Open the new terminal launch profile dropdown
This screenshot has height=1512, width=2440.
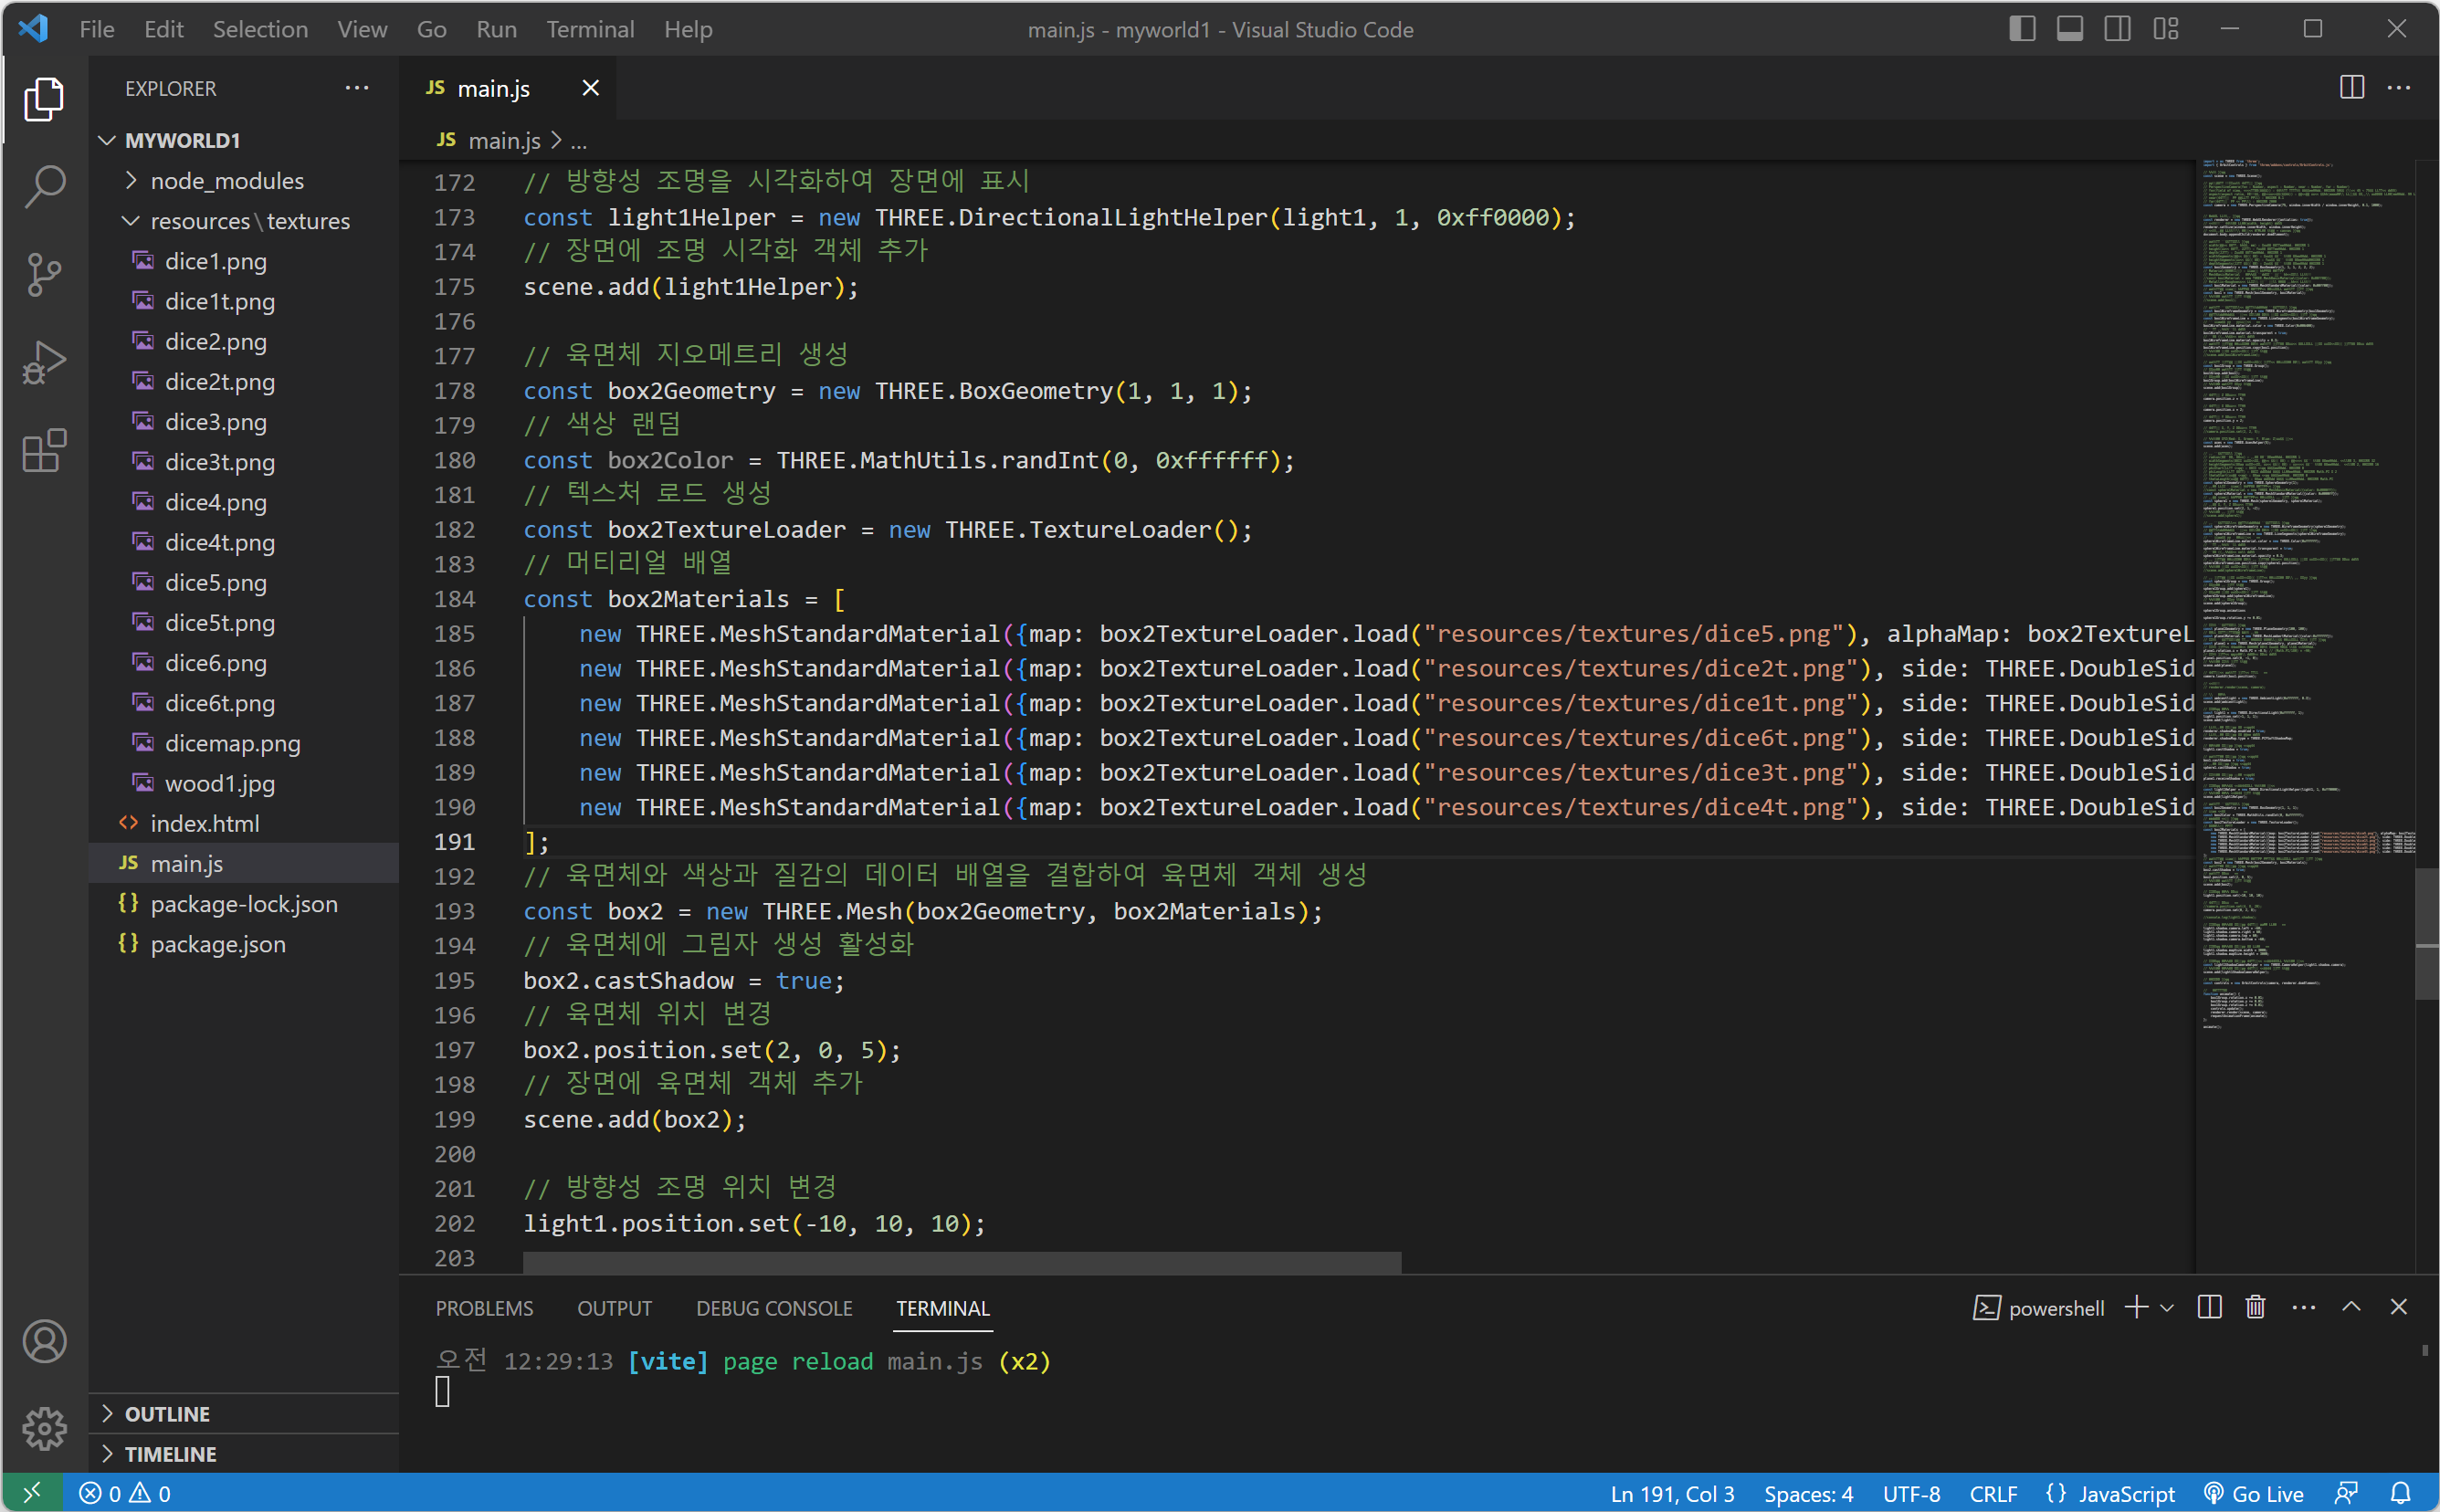pyautogui.click(x=2167, y=1307)
